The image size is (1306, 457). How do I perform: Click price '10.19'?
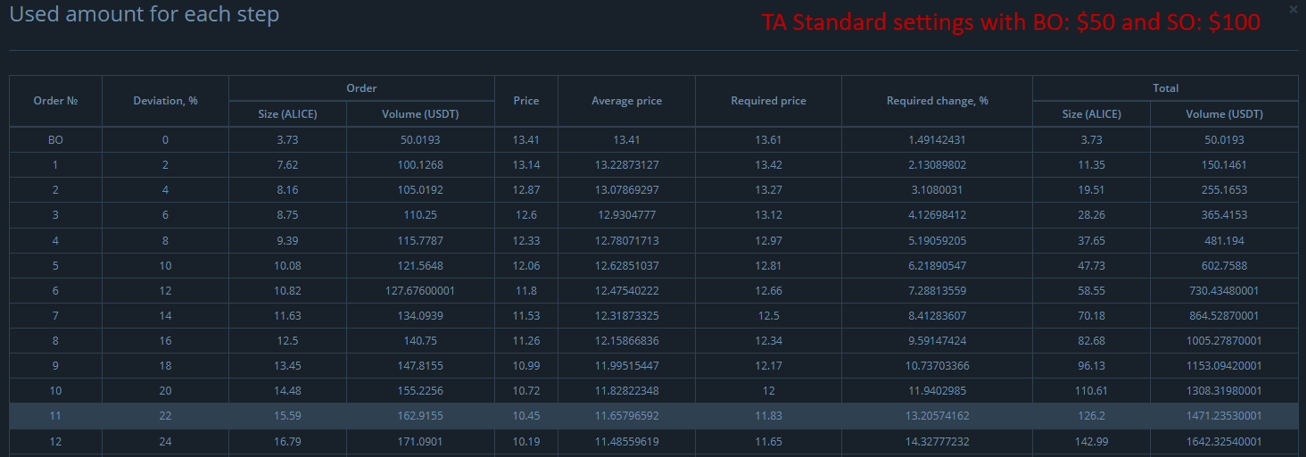[526, 441]
